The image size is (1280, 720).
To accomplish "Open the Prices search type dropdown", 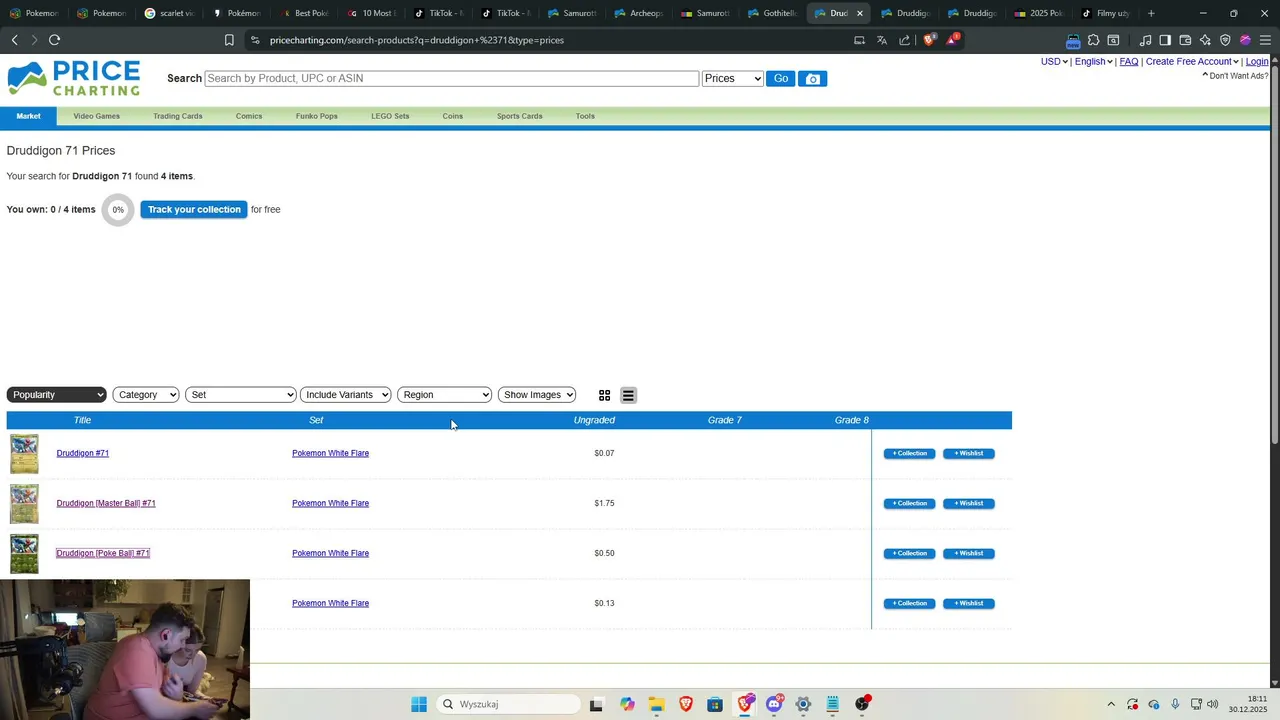I will [x=733, y=79].
